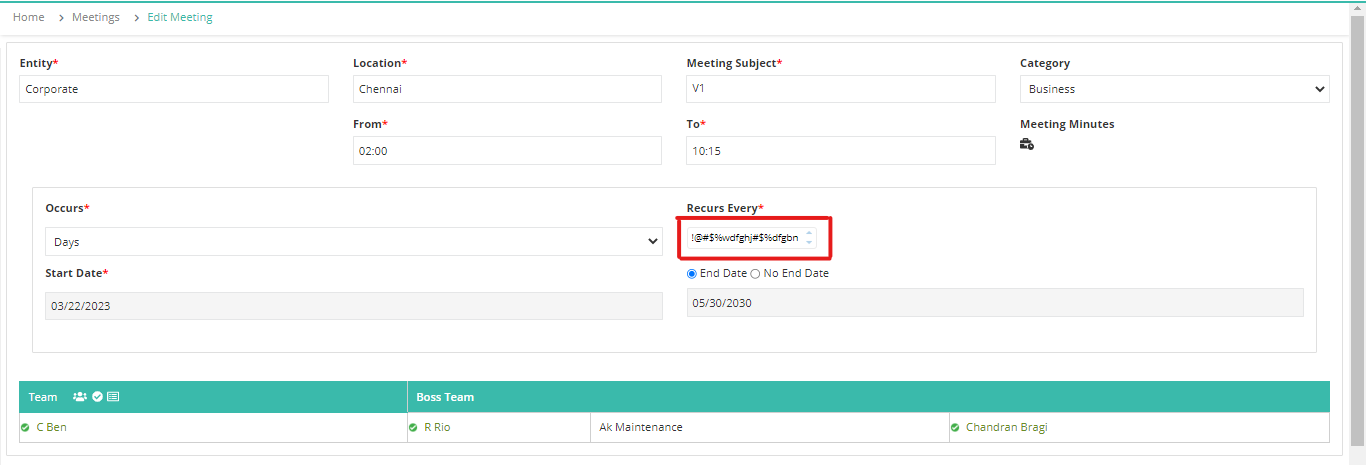Click the Start Date field 03/22/2023
Viewport: 1366px width, 465px height.
[354, 306]
